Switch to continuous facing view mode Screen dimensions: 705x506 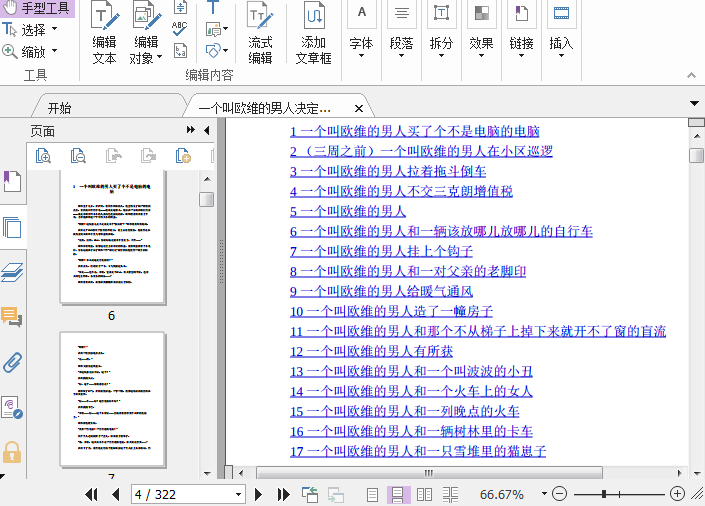click(450, 495)
